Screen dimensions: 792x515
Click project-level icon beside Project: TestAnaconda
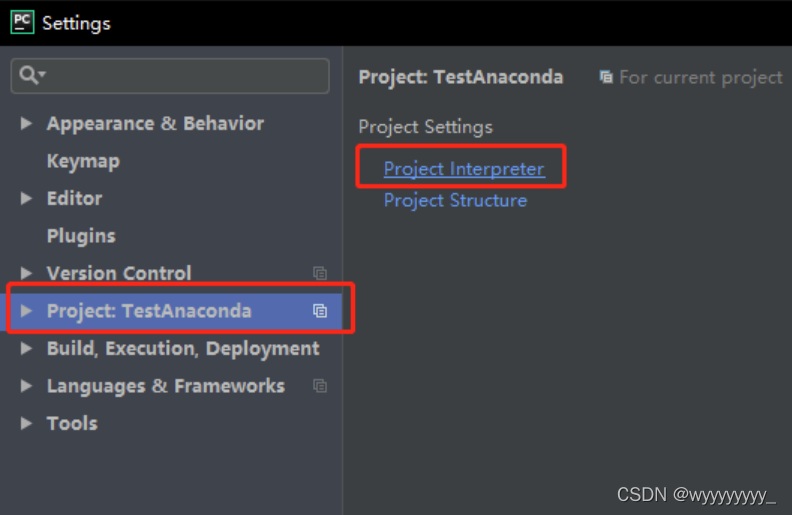[x=320, y=311]
